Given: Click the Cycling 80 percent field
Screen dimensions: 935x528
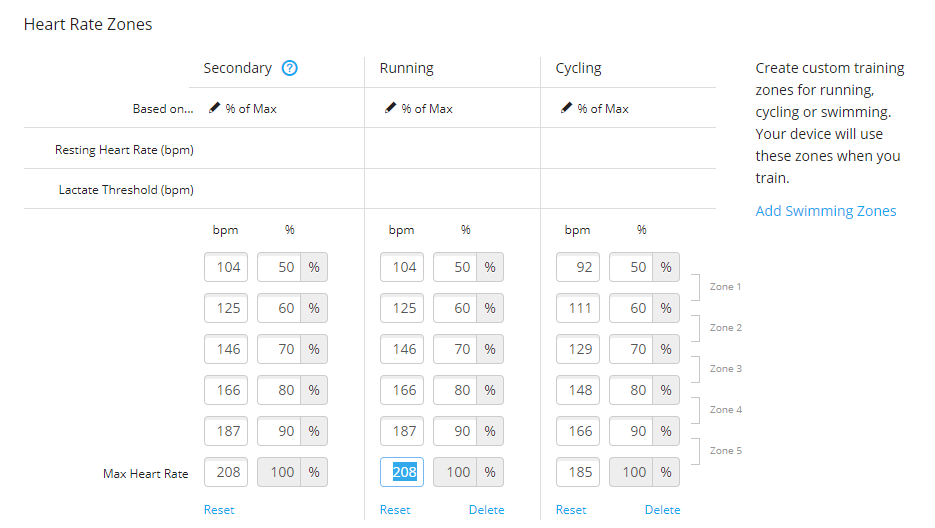Looking at the screenshot, I should tap(631, 390).
